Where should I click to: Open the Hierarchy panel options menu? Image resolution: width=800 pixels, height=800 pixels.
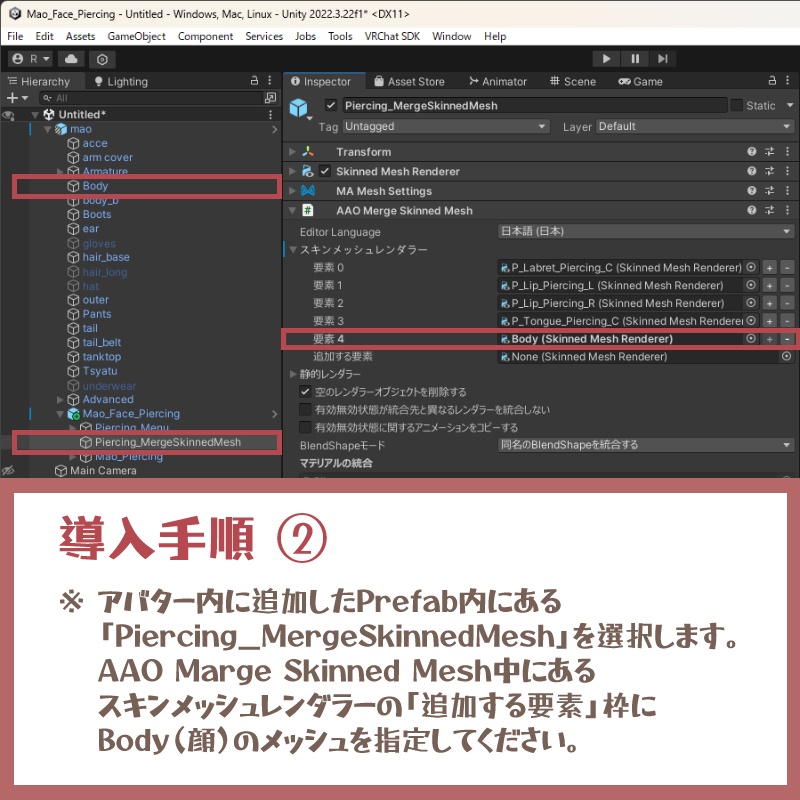(x=270, y=81)
